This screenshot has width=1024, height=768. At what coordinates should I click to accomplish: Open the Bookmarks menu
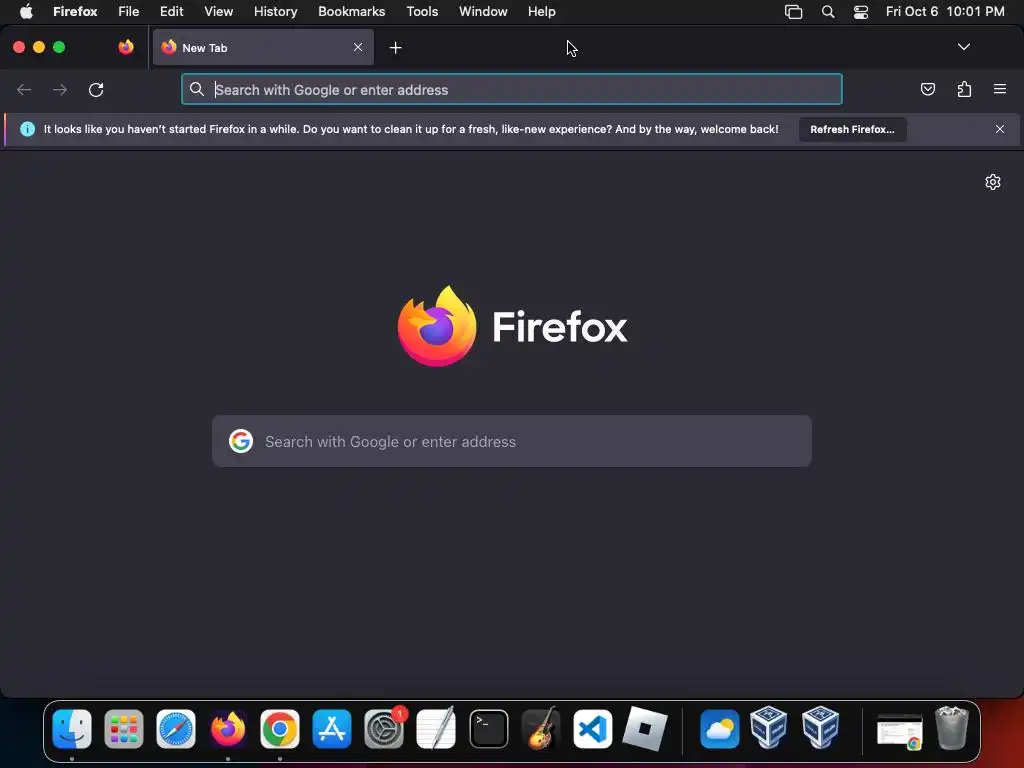tap(351, 11)
